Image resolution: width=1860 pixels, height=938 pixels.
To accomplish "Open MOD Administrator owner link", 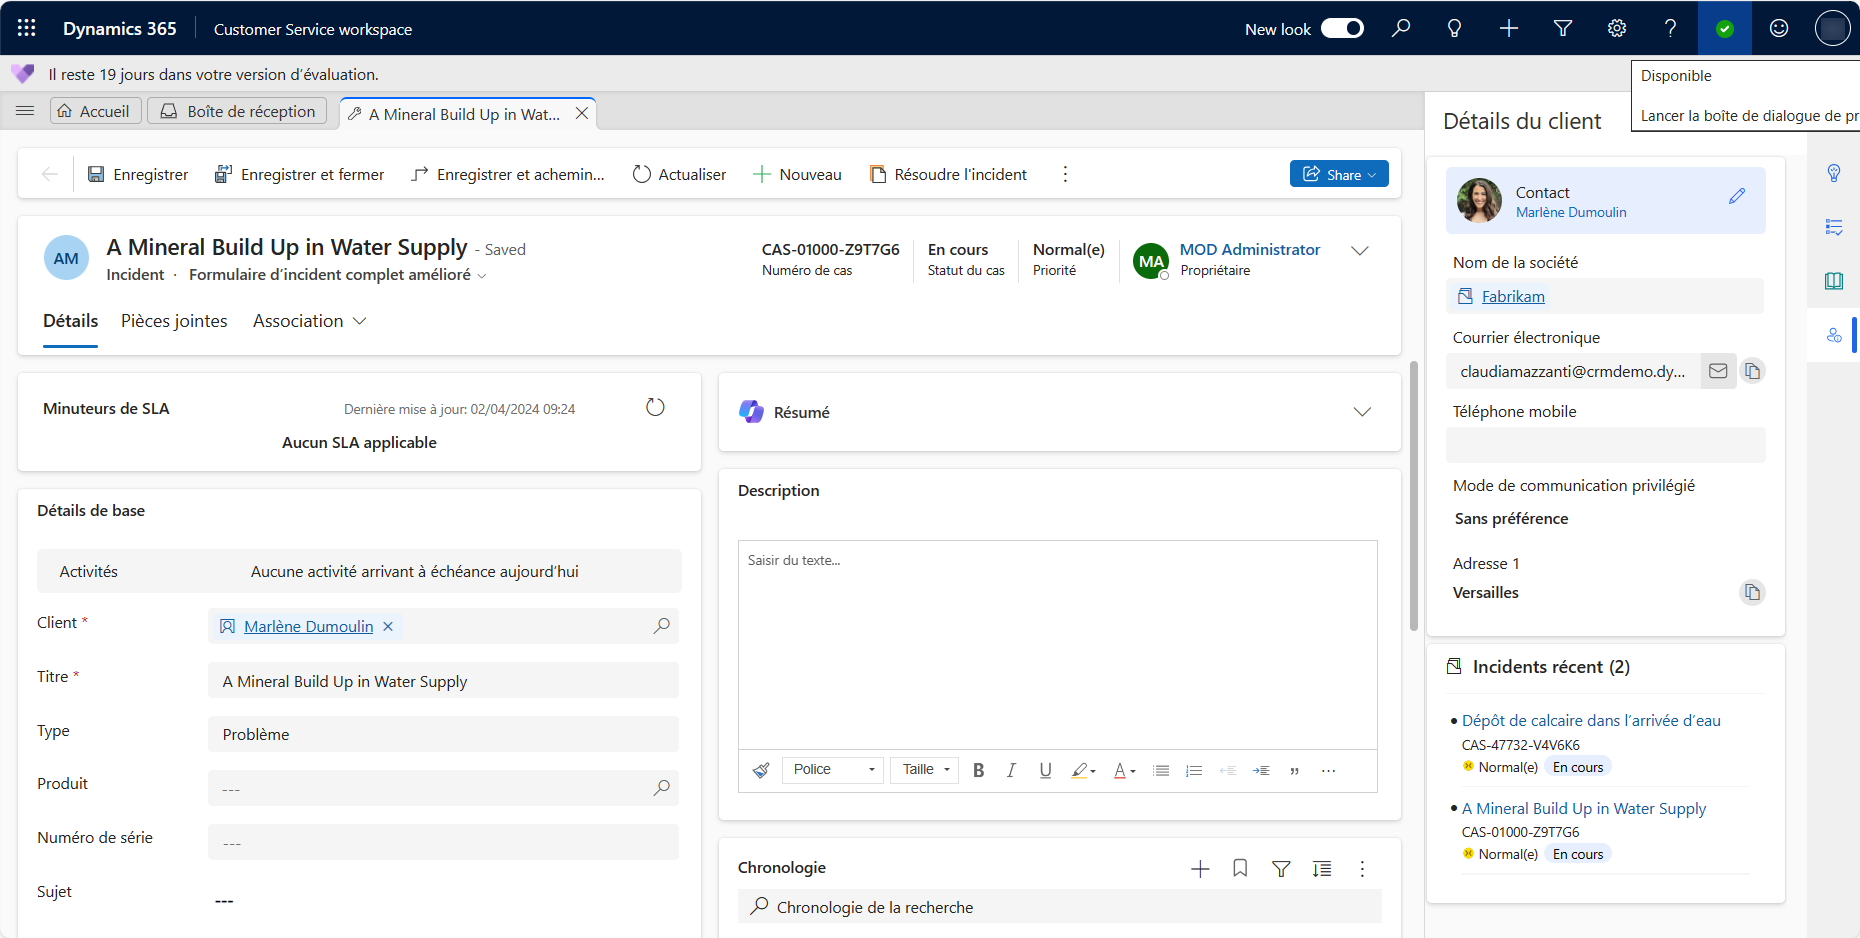I will 1250,249.
